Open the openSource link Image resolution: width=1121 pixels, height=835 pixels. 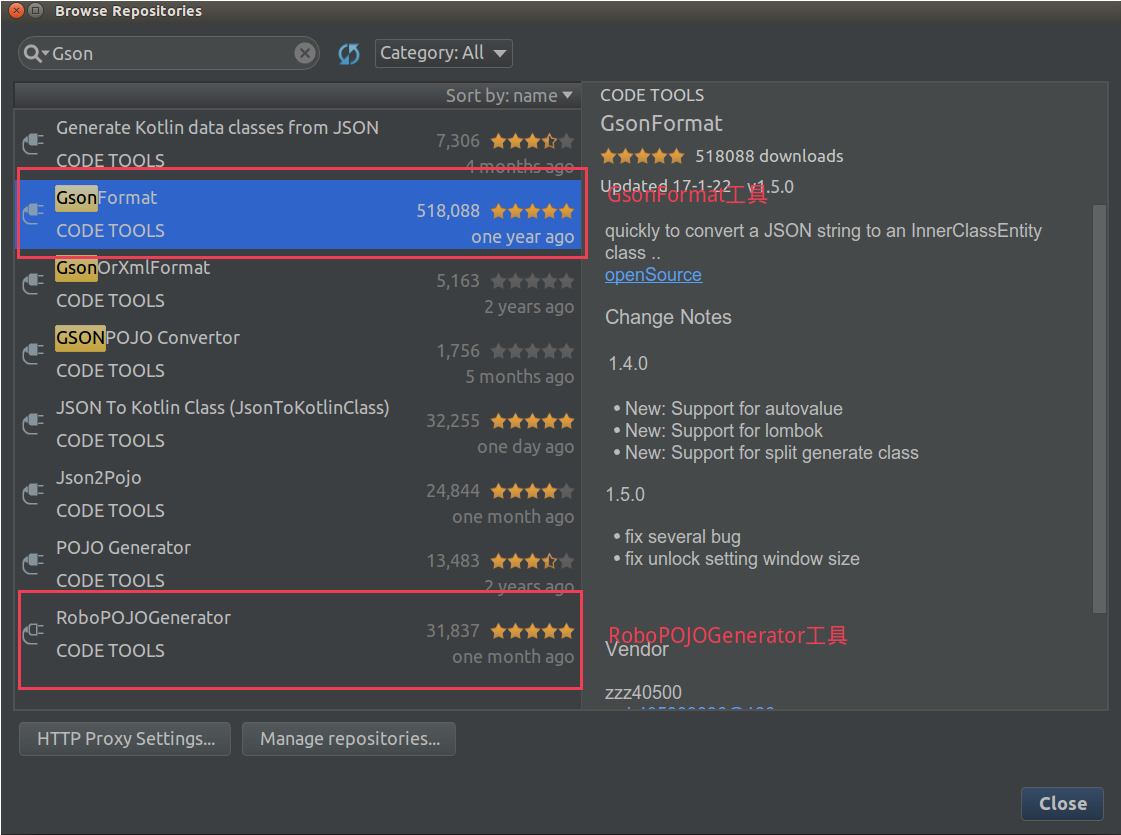(x=653, y=275)
